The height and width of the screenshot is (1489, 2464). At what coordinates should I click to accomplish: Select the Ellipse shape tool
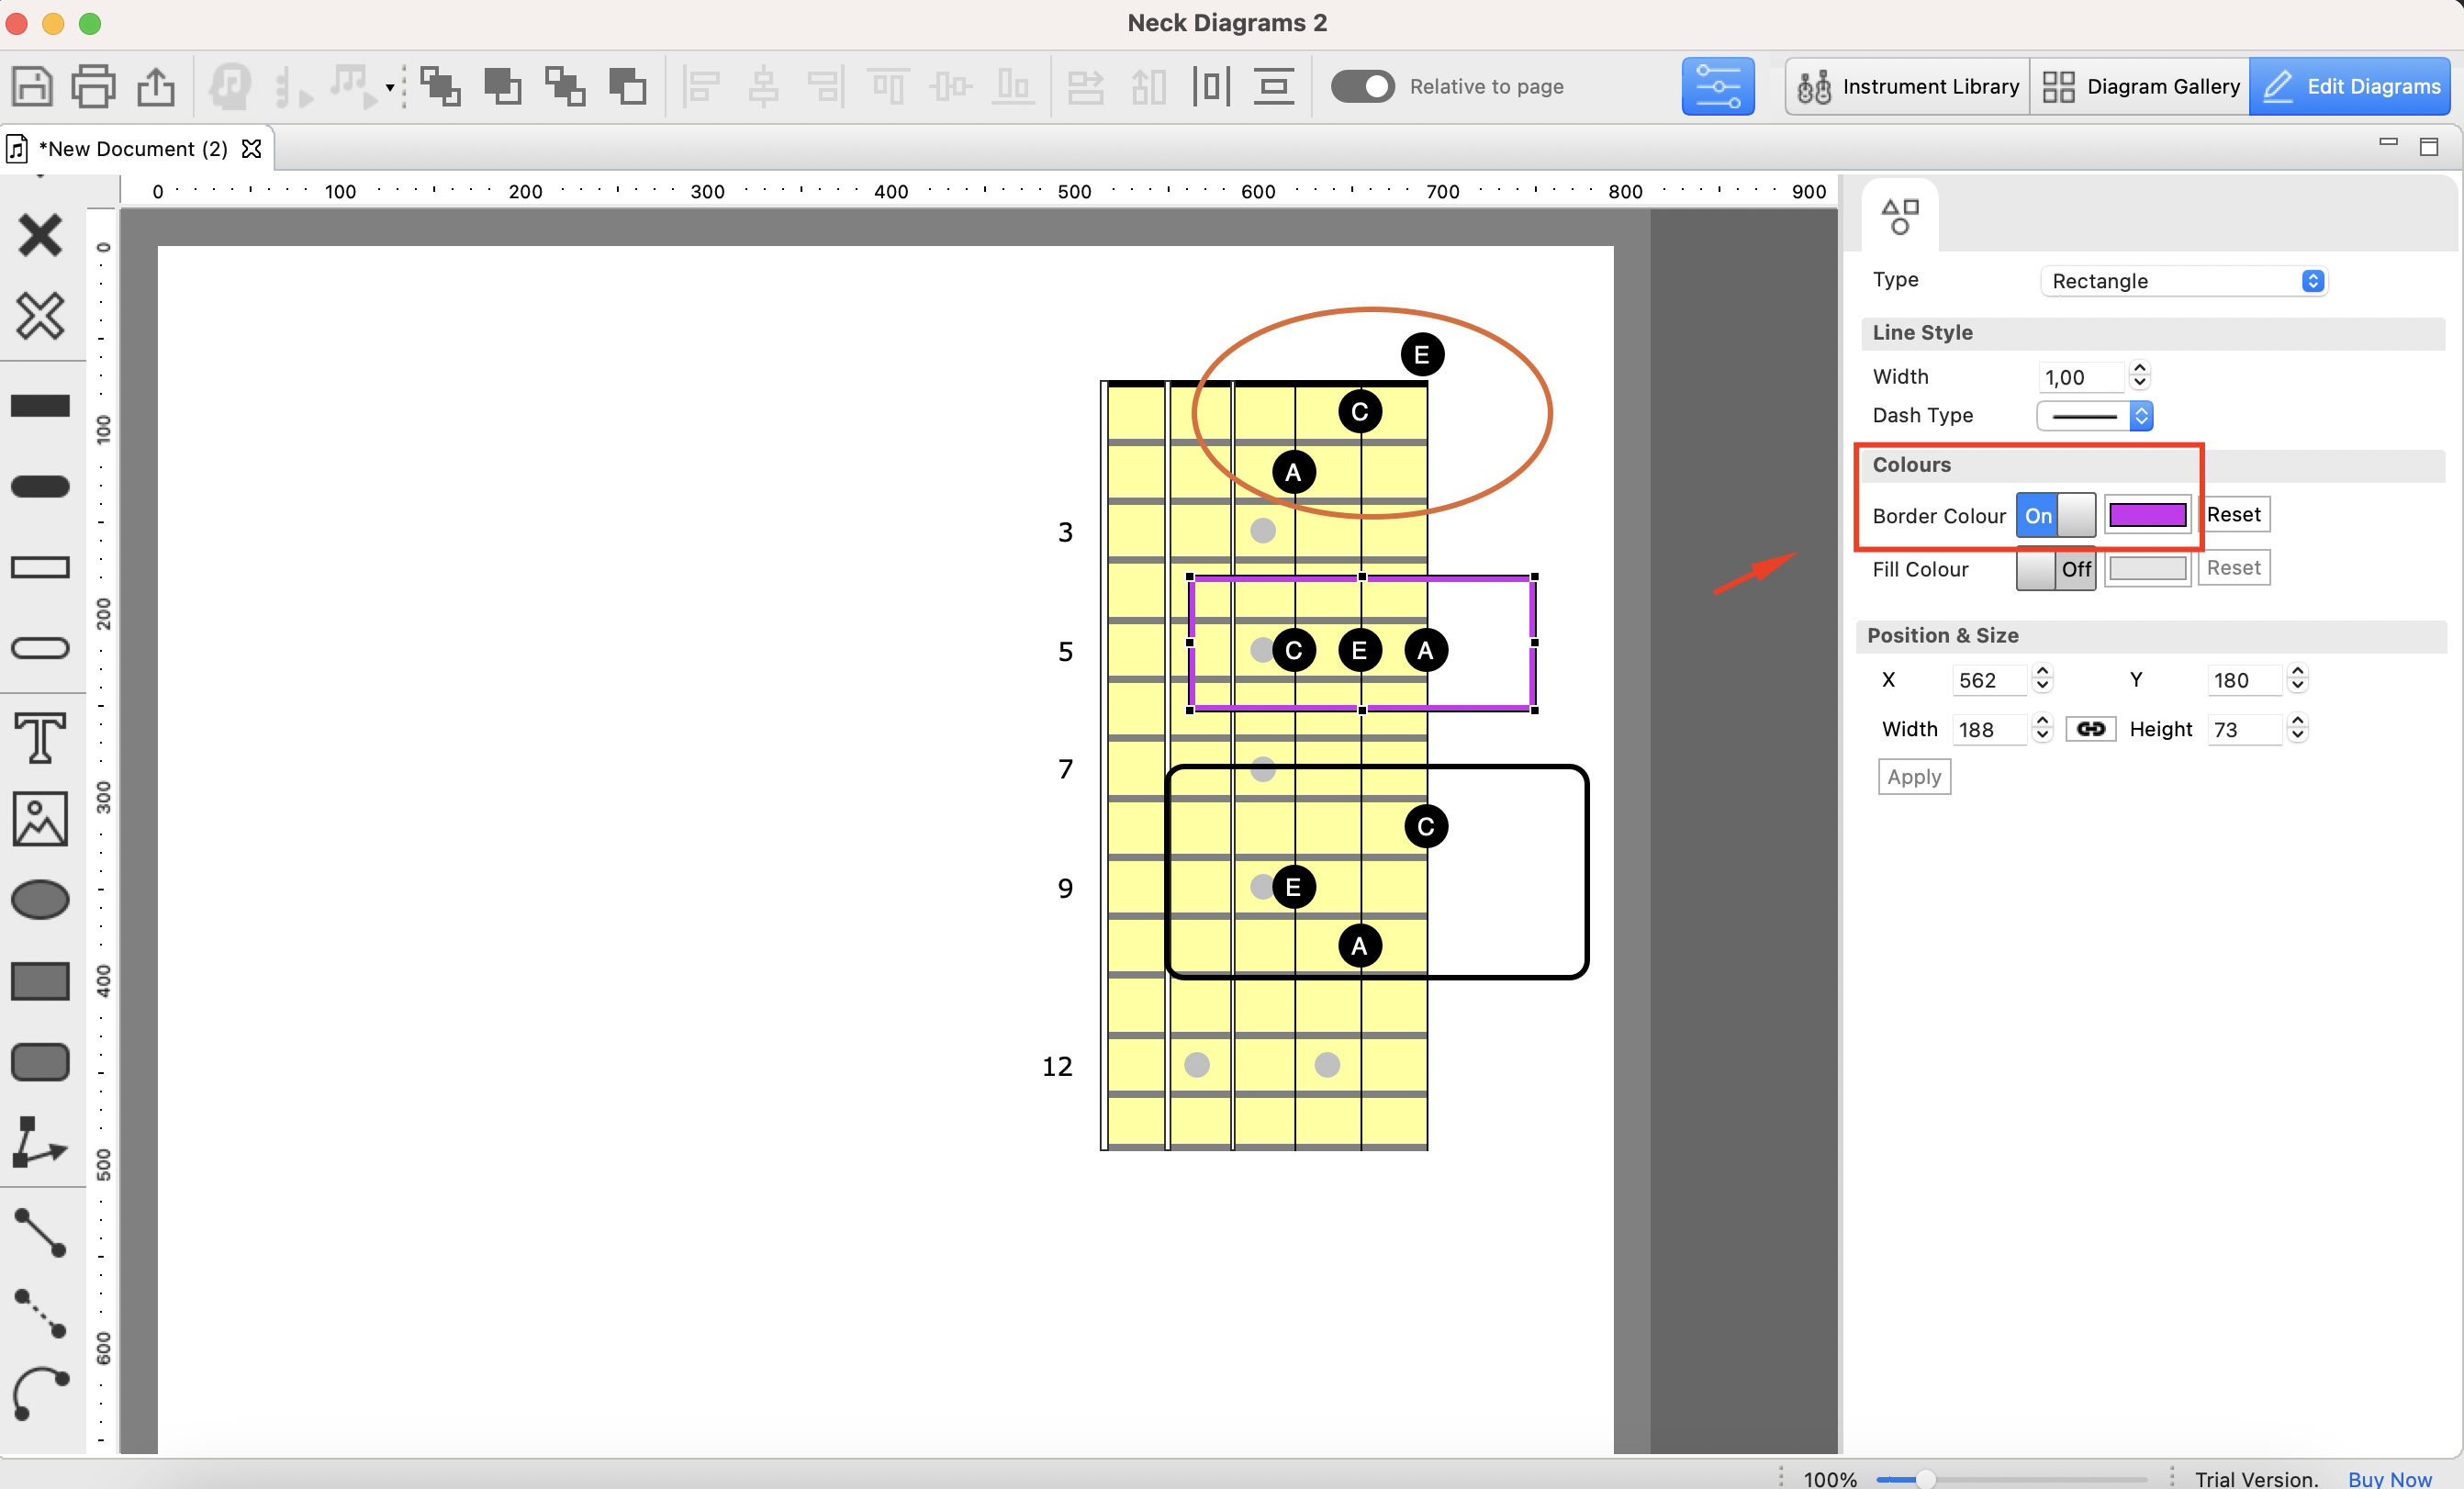[40, 899]
